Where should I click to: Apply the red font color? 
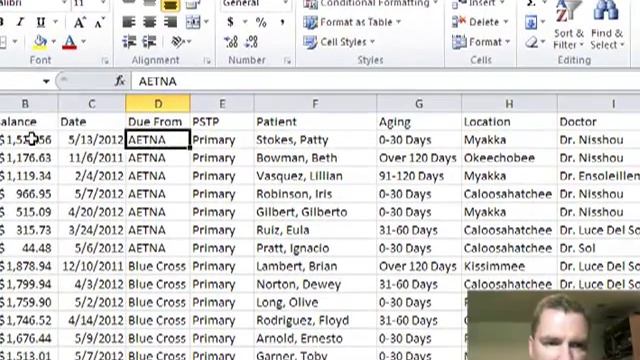point(69,42)
